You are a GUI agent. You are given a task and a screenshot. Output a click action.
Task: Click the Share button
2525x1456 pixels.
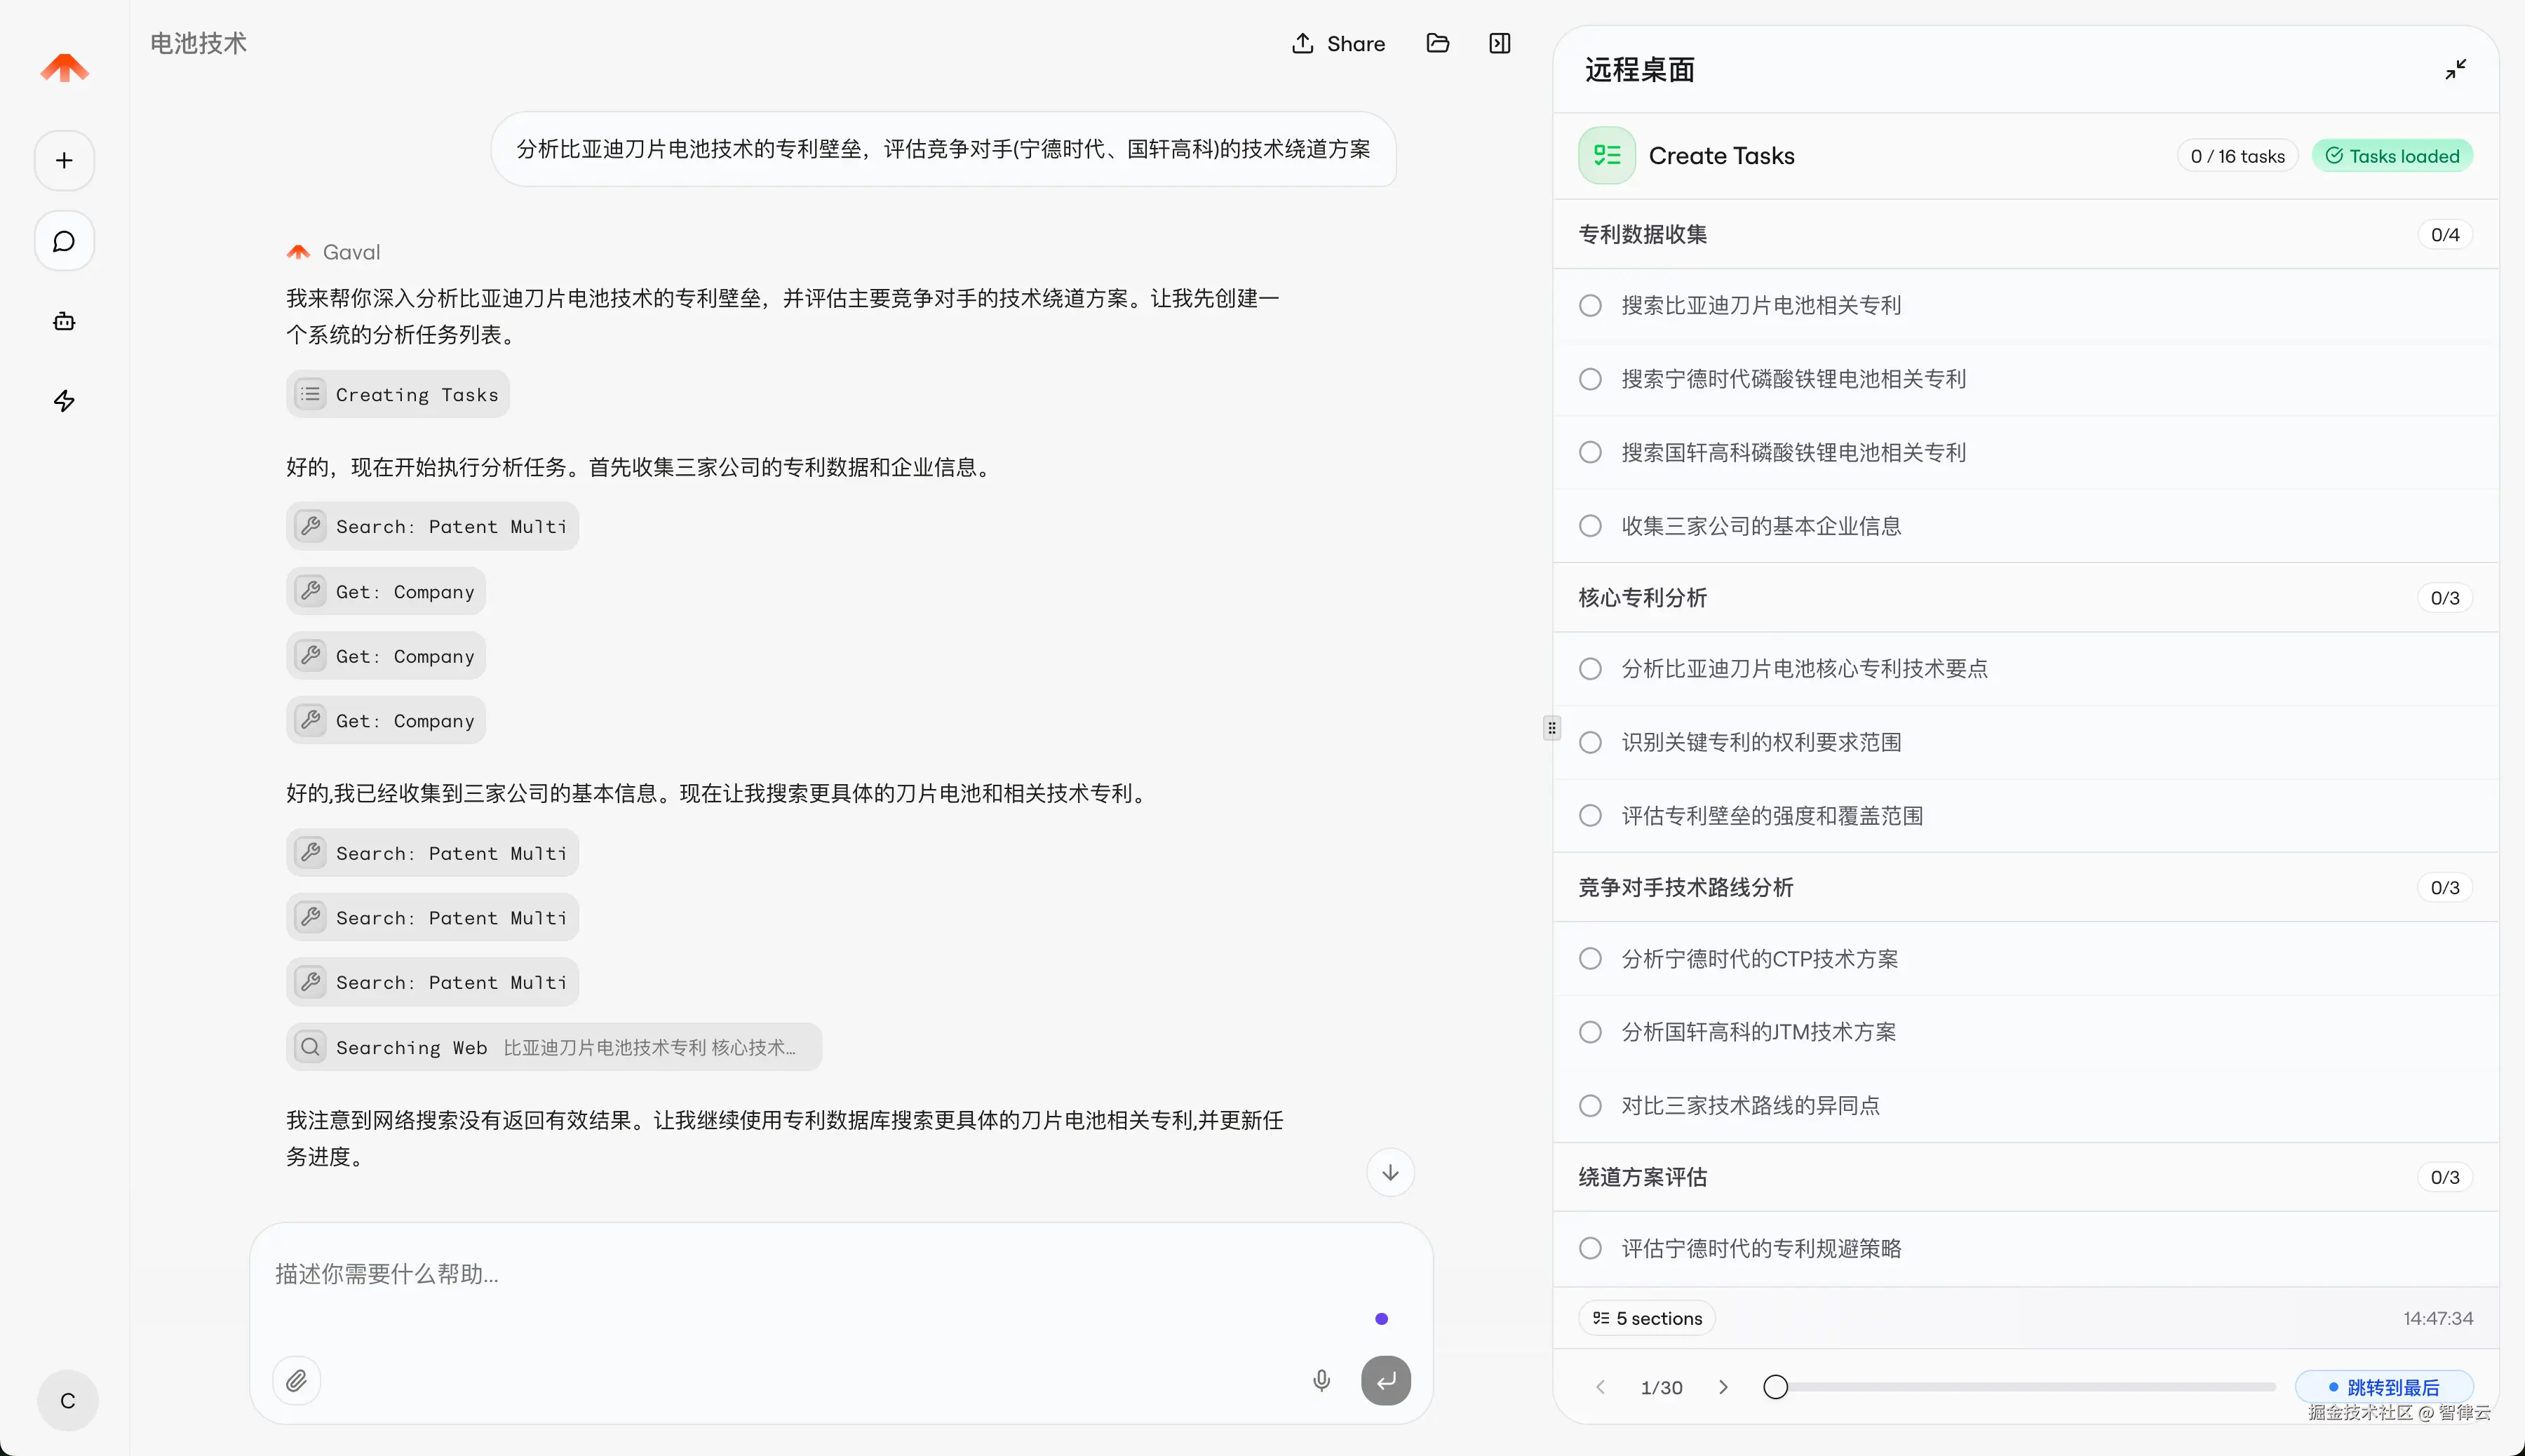(1338, 43)
